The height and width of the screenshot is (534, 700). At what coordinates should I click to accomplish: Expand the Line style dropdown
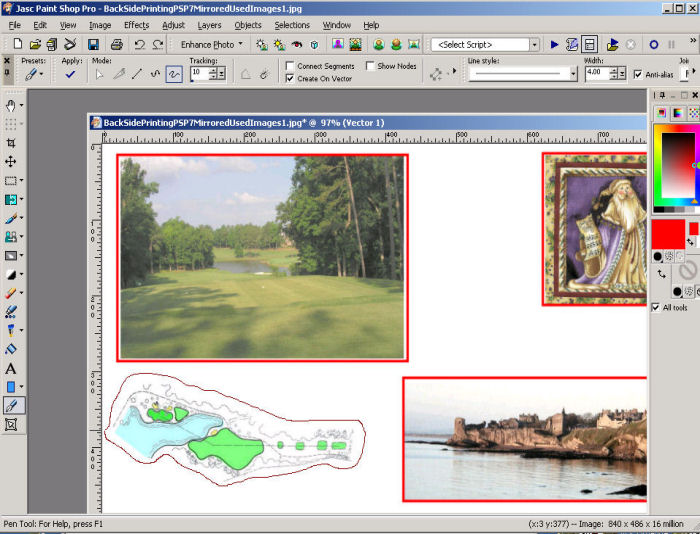[x=572, y=73]
